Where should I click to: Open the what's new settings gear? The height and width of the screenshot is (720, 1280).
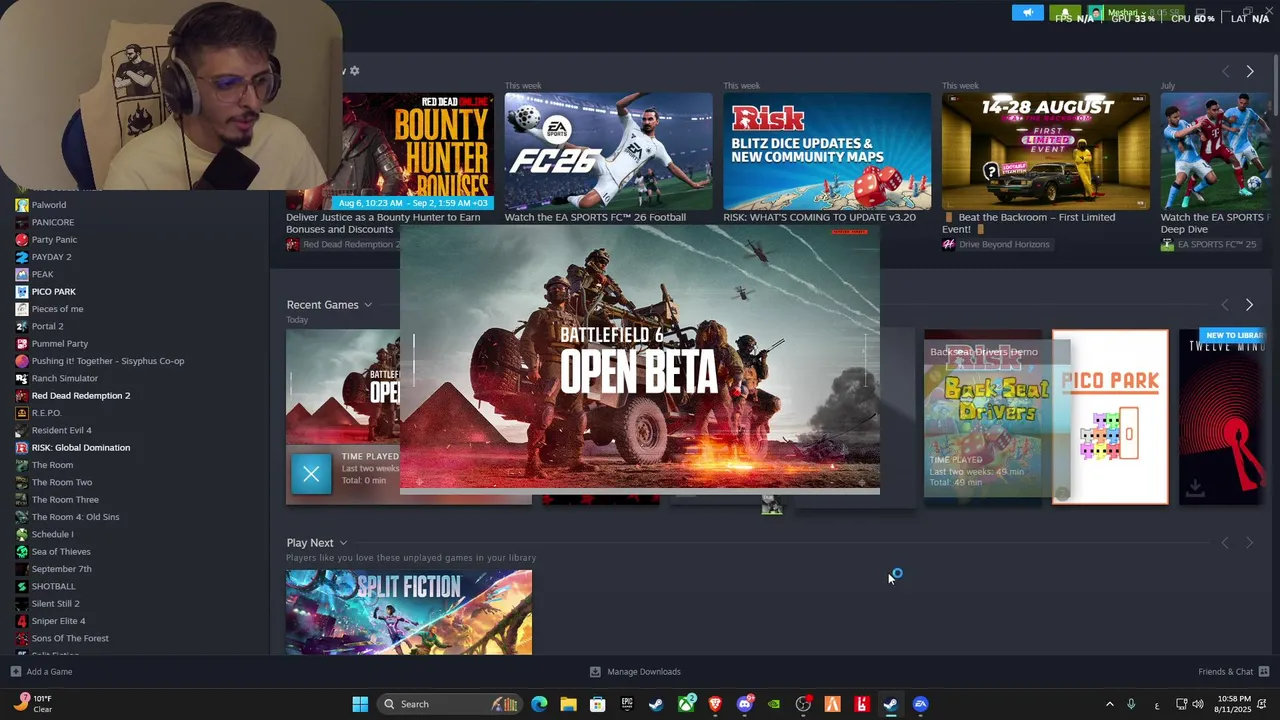[x=354, y=71]
